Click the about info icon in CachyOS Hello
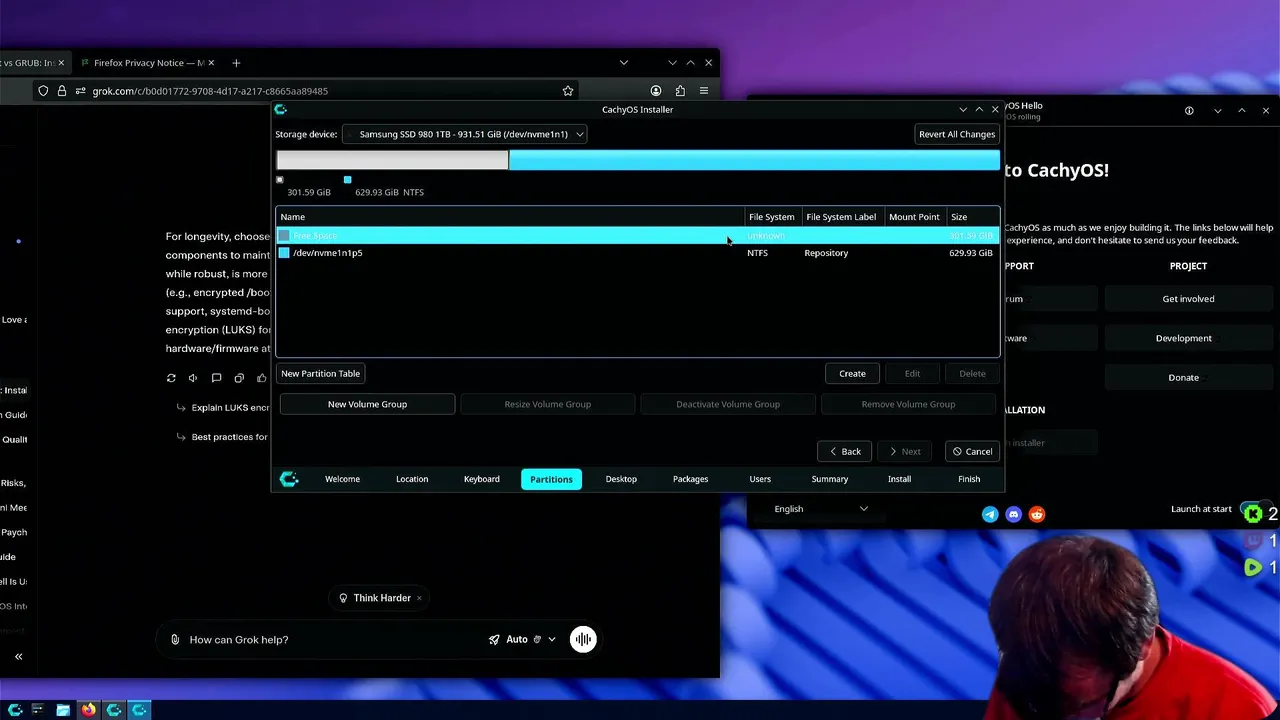Screen dimensions: 1280x720 tap(1189, 111)
